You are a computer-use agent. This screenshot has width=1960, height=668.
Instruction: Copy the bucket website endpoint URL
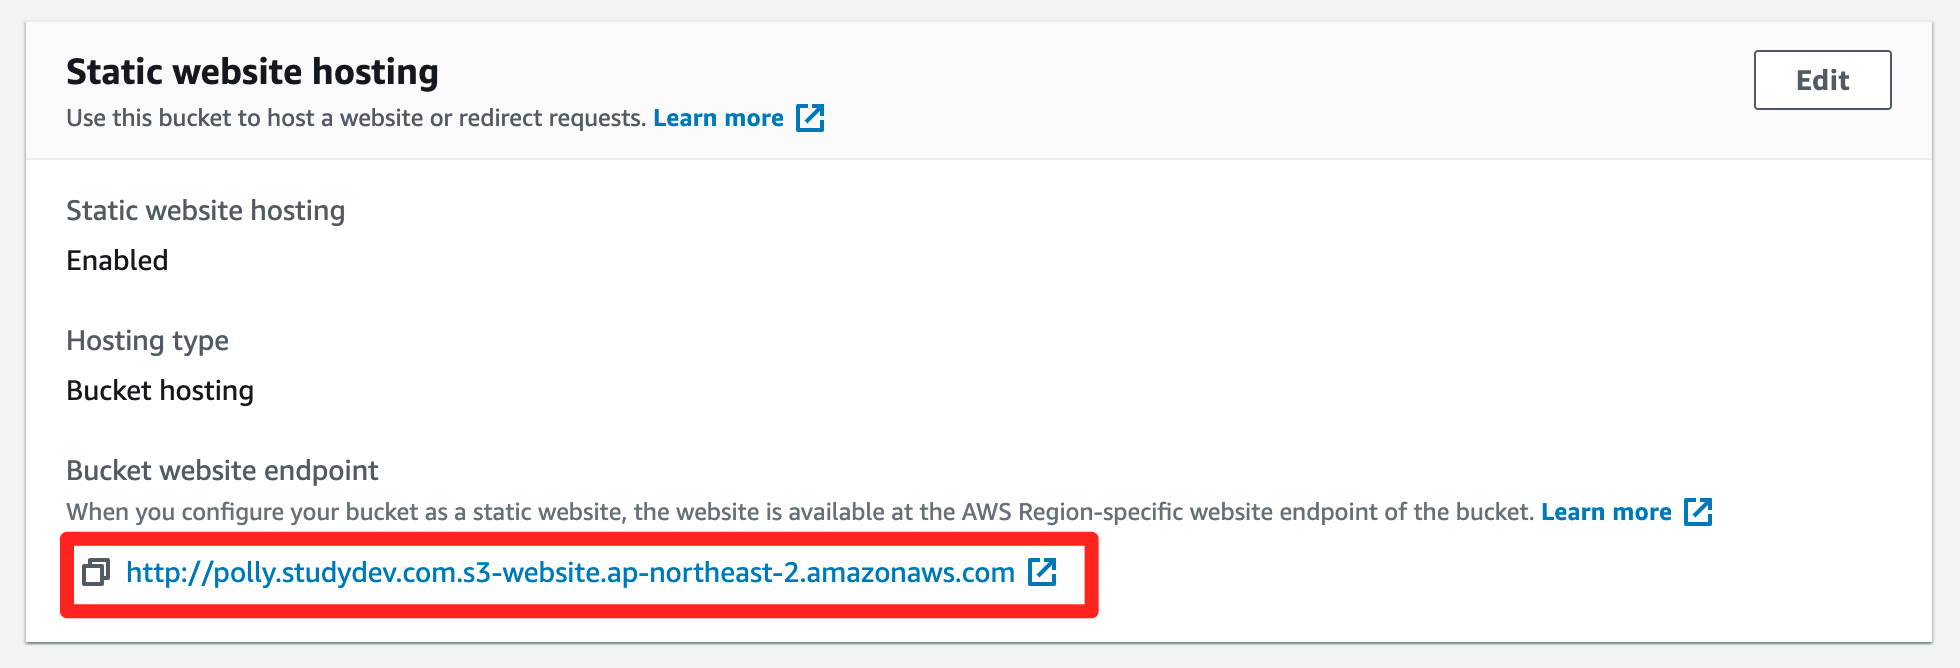point(96,572)
